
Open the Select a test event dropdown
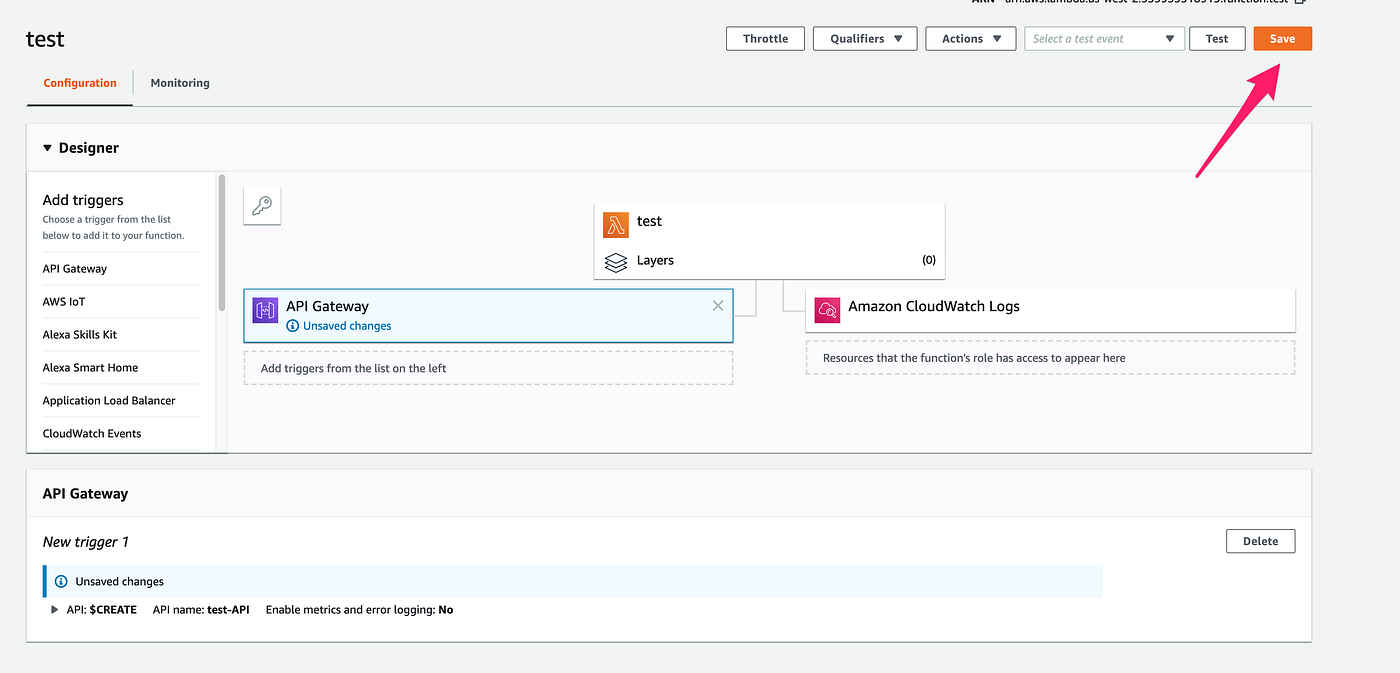1104,39
